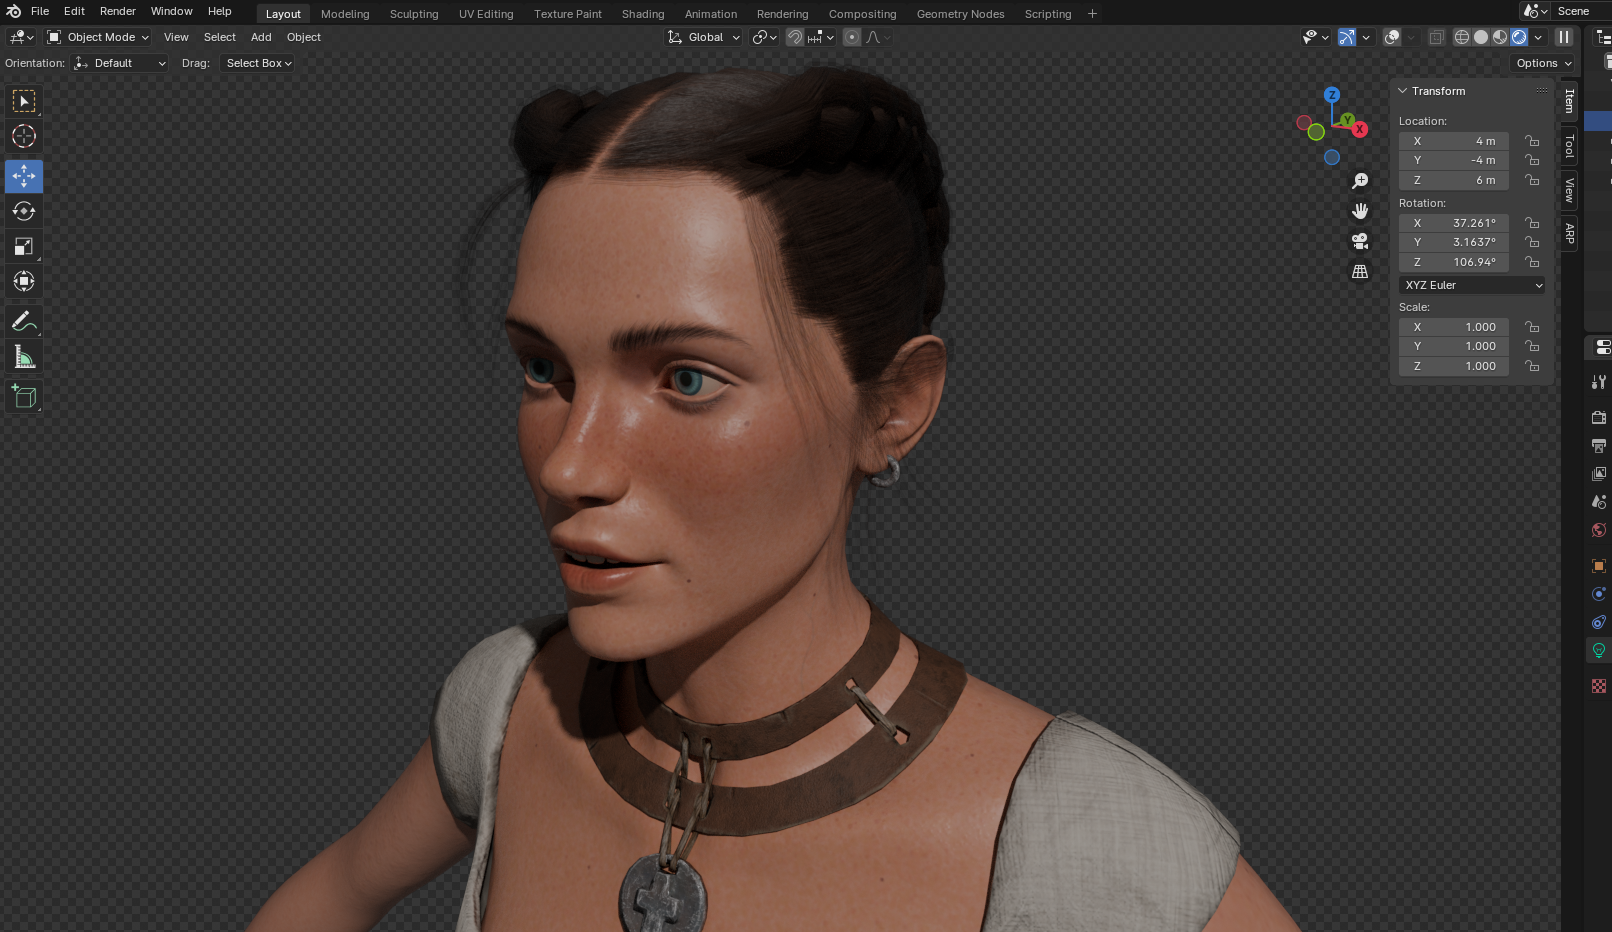Open the Object Mode dropdown
The height and width of the screenshot is (932, 1612).
(98, 37)
